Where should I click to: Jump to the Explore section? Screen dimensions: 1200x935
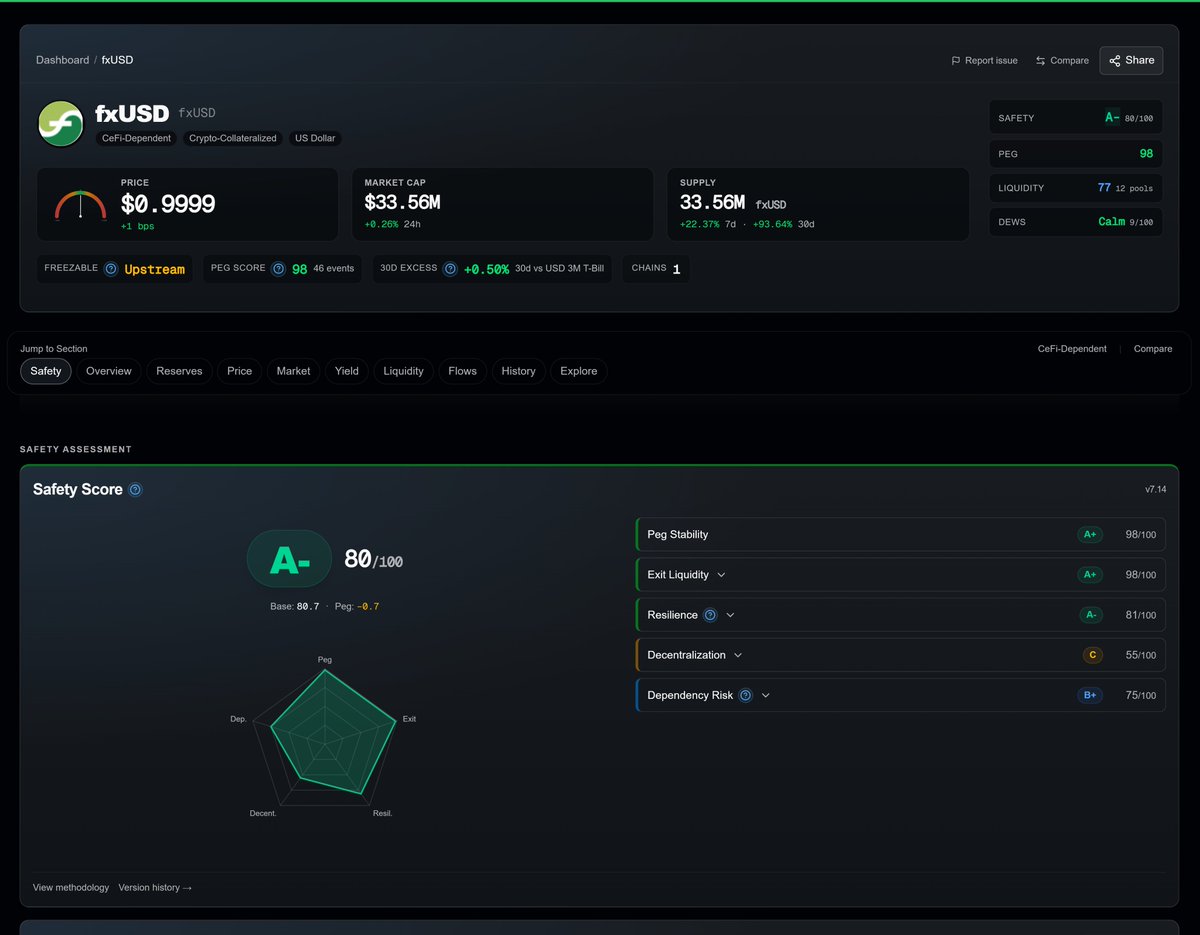click(579, 371)
